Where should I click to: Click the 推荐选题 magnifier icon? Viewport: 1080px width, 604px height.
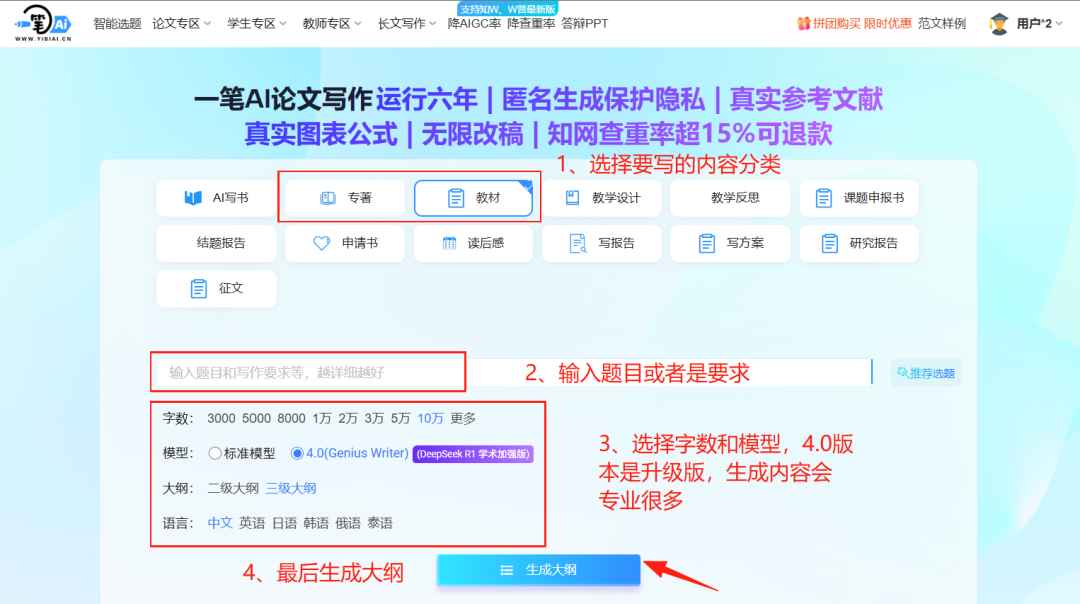point(902,373)
